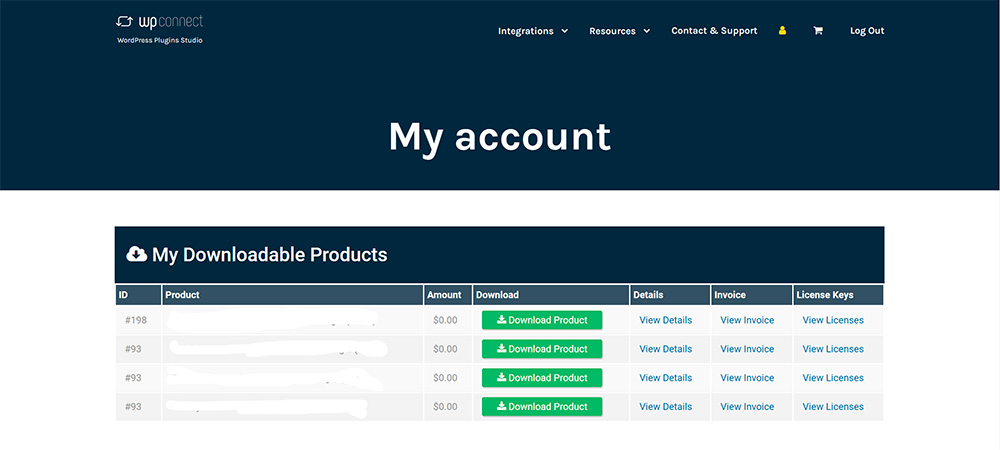Image resolution: width=1000 pixels, height=450 pixels.
Task: Click the License Keys column header
Action: point(838,295)
